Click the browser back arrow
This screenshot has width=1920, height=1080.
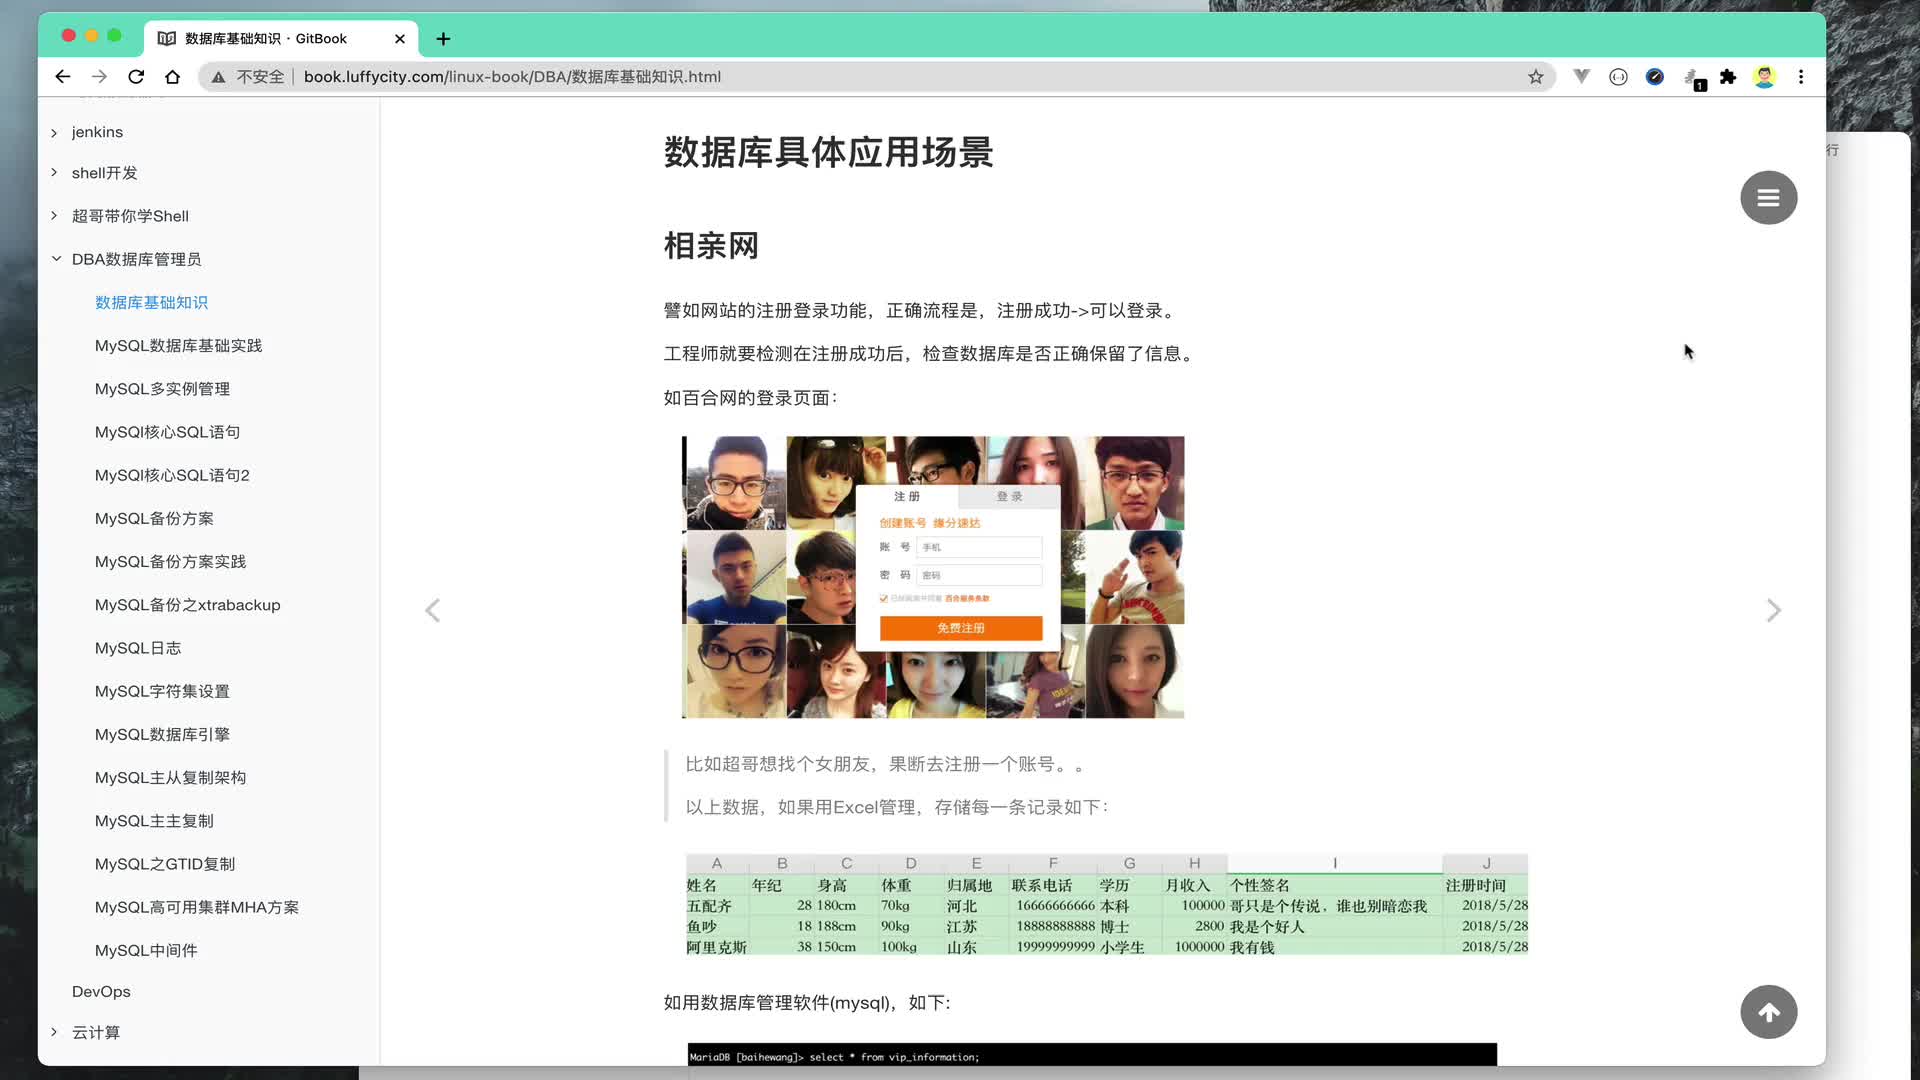pyautogui.click(x=63, y=77)
